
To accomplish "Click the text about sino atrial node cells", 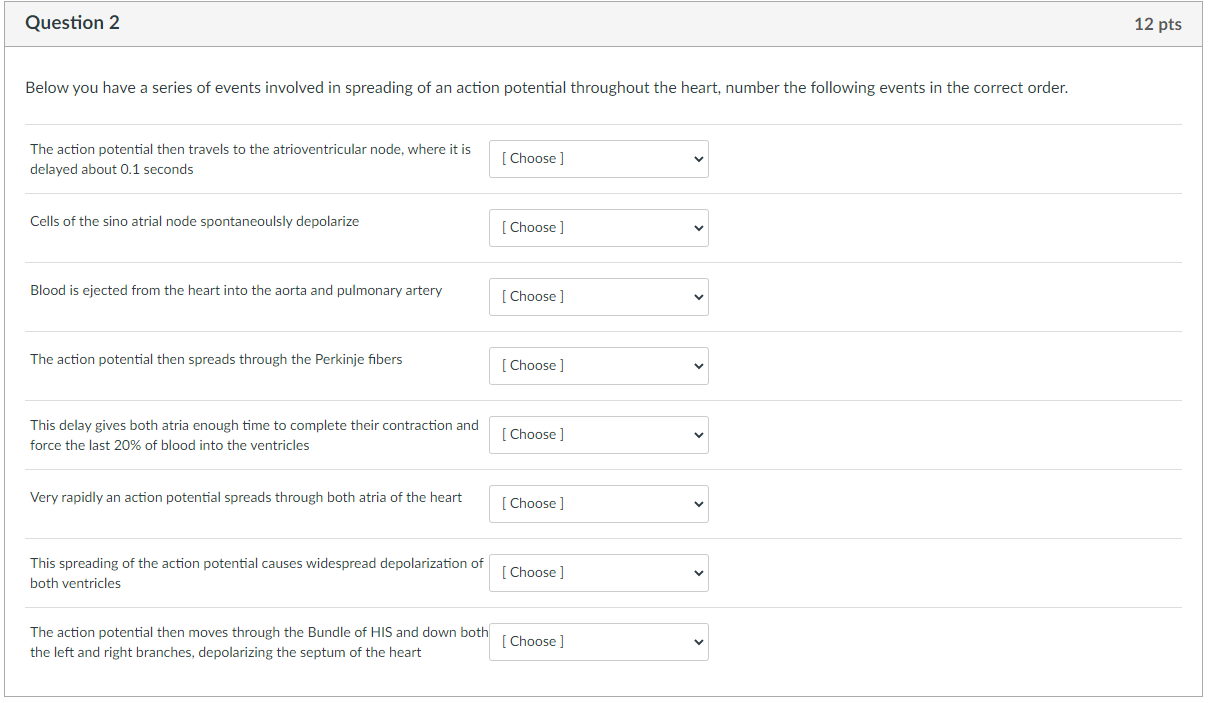I will coord(194,221).
